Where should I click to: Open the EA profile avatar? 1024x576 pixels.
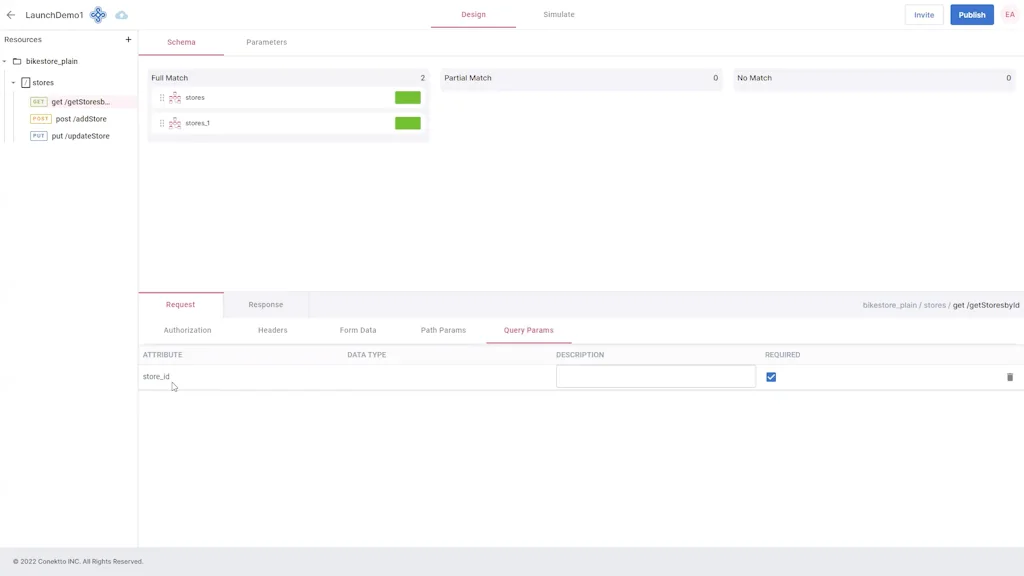[x=1010, y=14]
